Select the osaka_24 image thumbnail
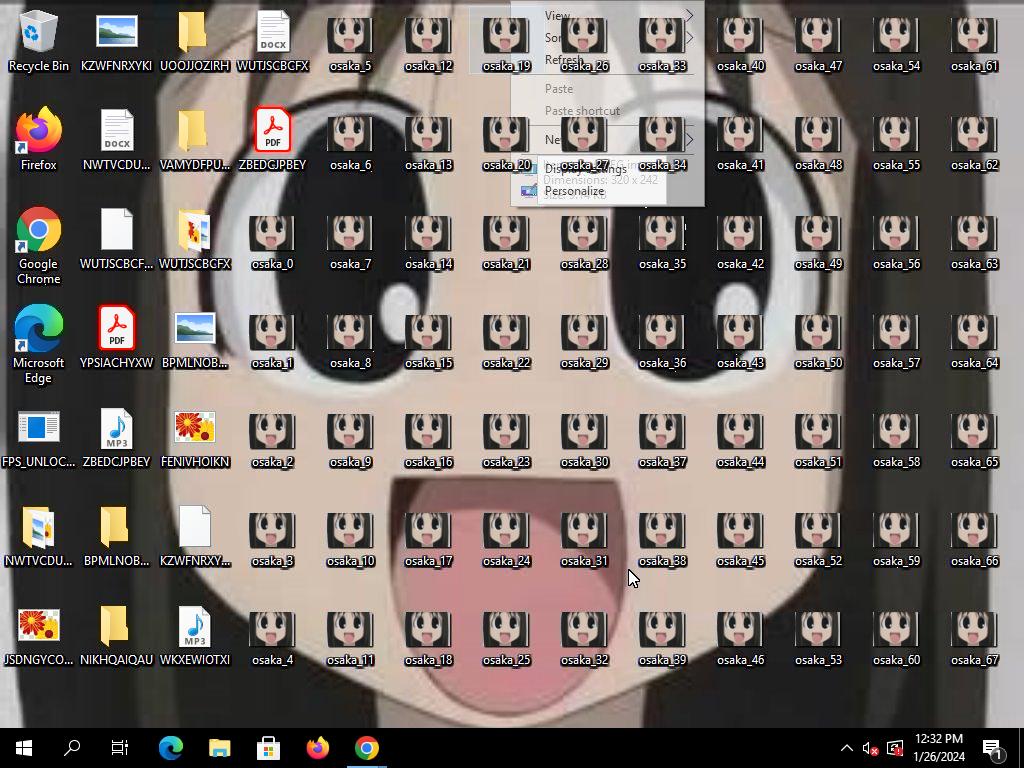 pos(506,540)
